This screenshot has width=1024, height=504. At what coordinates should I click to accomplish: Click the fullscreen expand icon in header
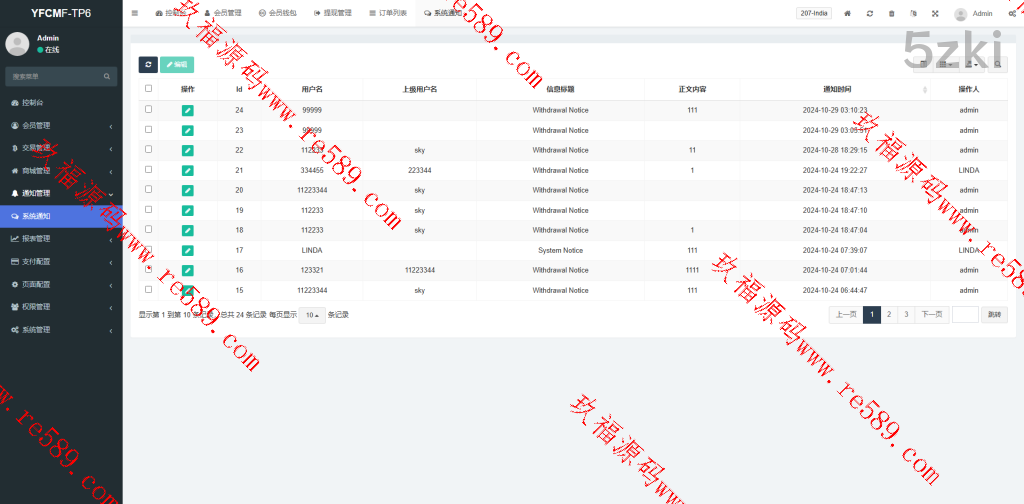click(x=935, y=13)
